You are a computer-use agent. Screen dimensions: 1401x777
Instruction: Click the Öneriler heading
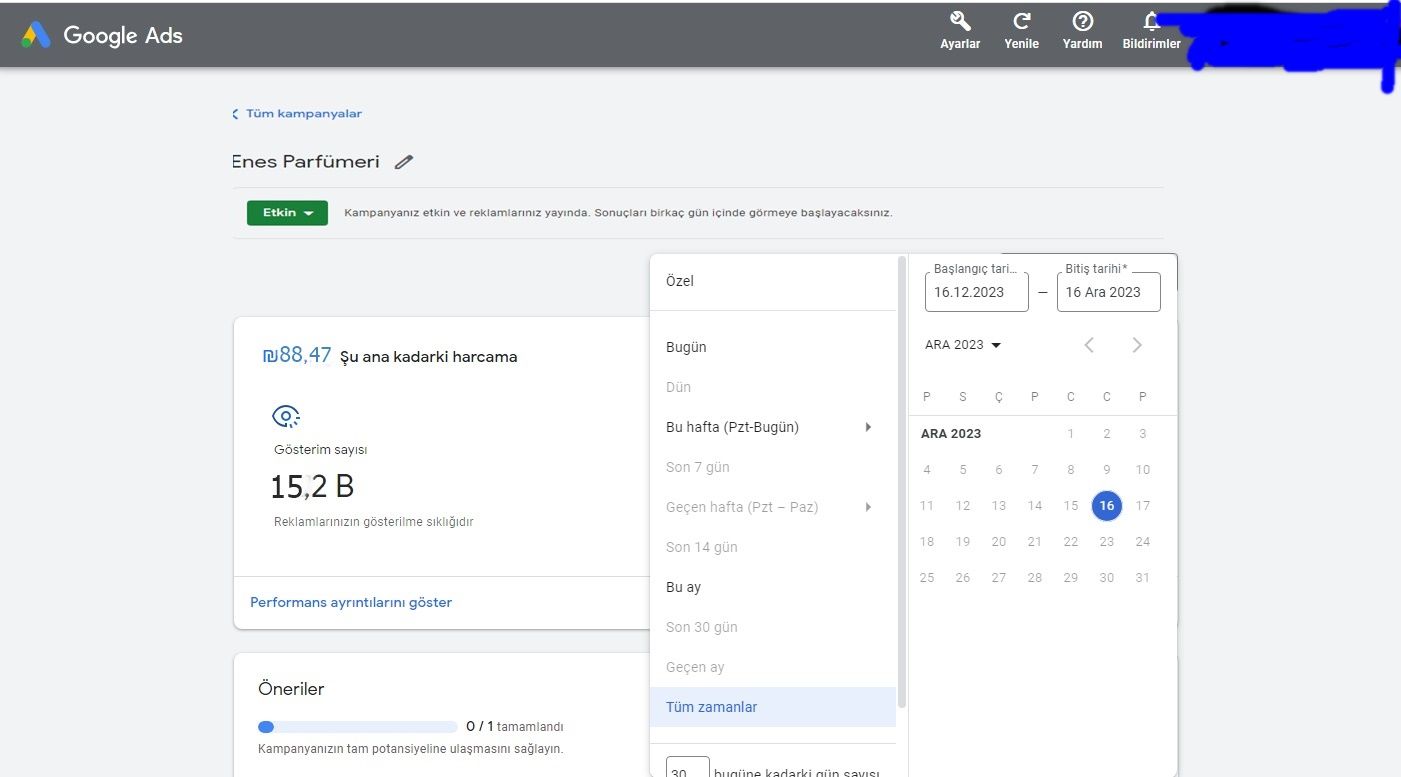pos(291,689)
